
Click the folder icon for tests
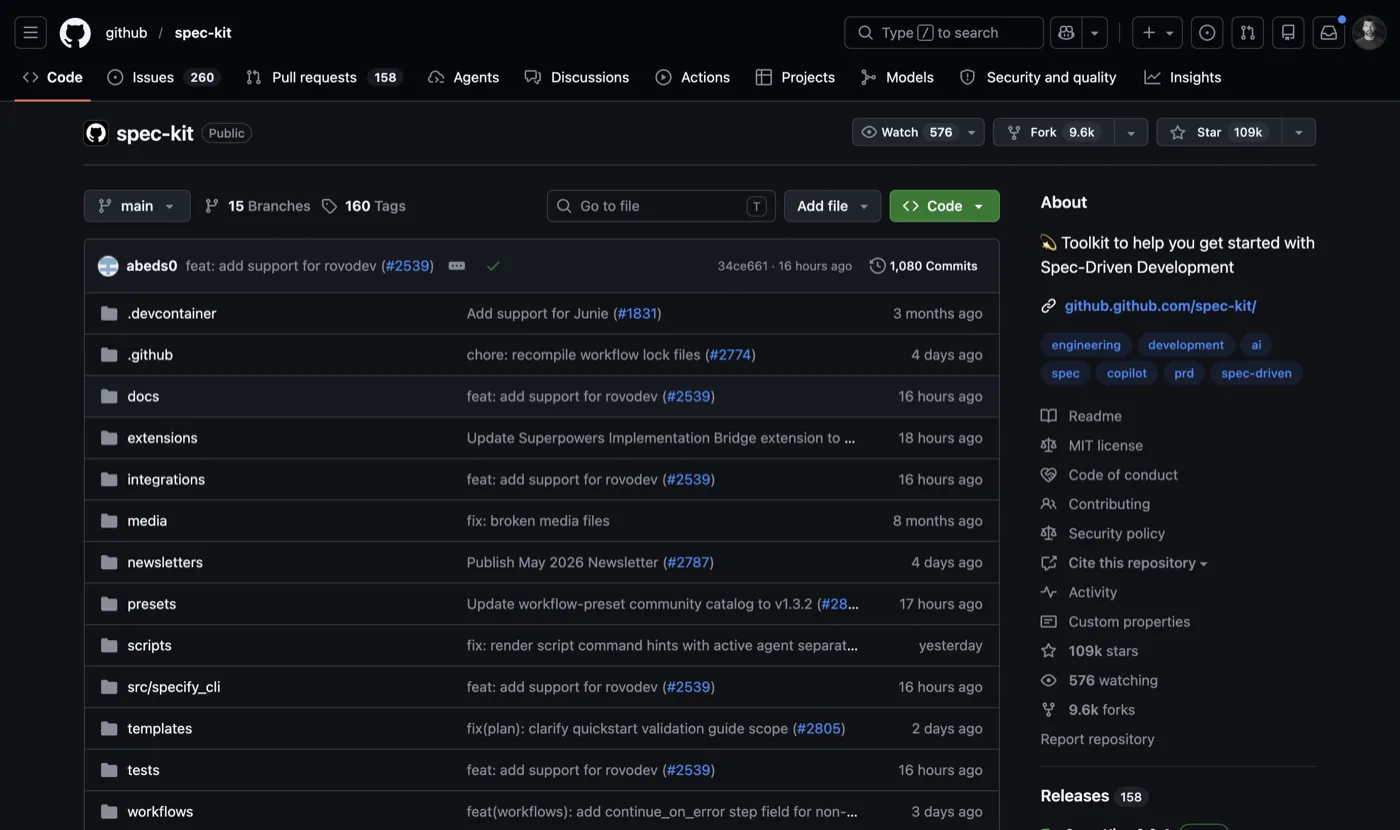(x=109, y=770)
